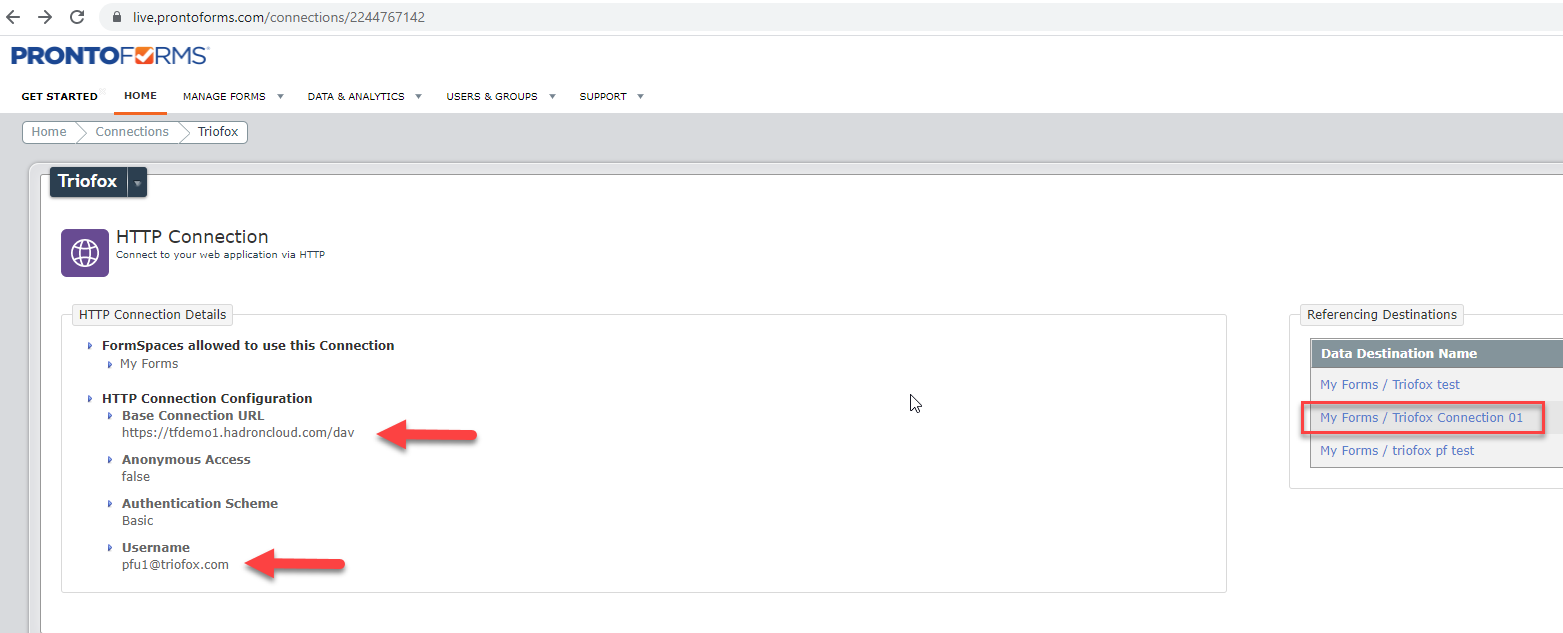Open My Forms / Triofox Connection 01 destination
This screenshot has width=1563, height=633.
(x=1421, y=418)
